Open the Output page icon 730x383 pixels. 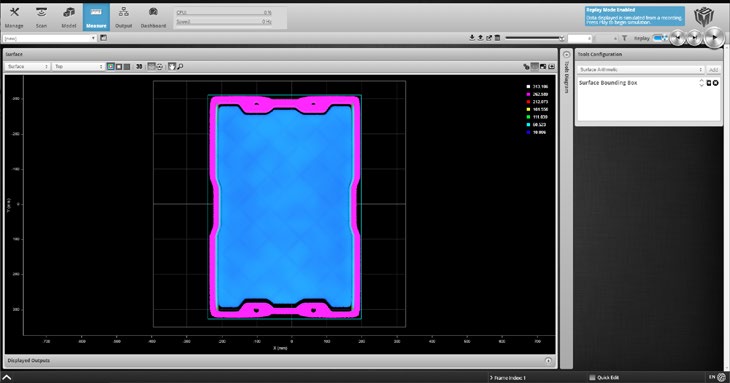click(123, 17)
